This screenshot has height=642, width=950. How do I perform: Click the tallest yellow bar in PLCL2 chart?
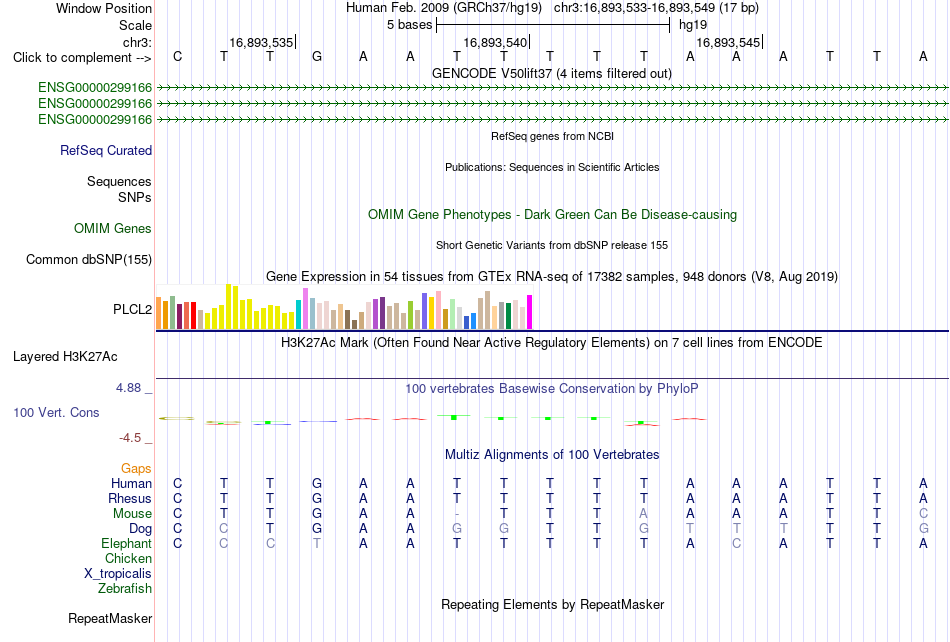(228, 306)
